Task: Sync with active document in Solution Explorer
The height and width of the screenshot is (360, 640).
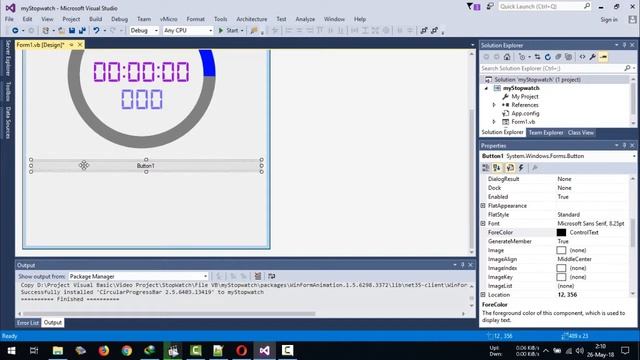Action: pyautogui.click(x=537, y=57)
